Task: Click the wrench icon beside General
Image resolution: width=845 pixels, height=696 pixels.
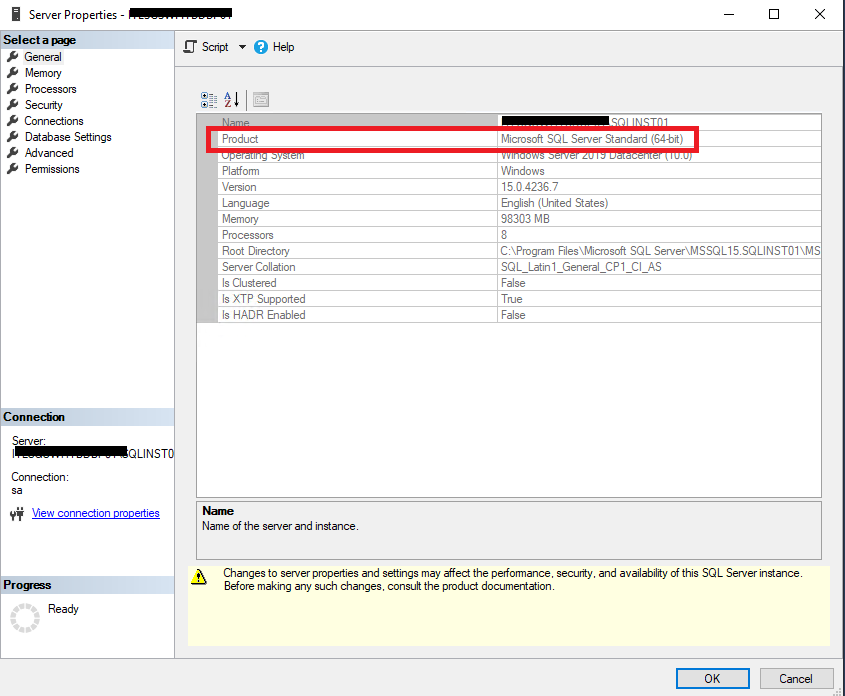Action: pos(13,57)
